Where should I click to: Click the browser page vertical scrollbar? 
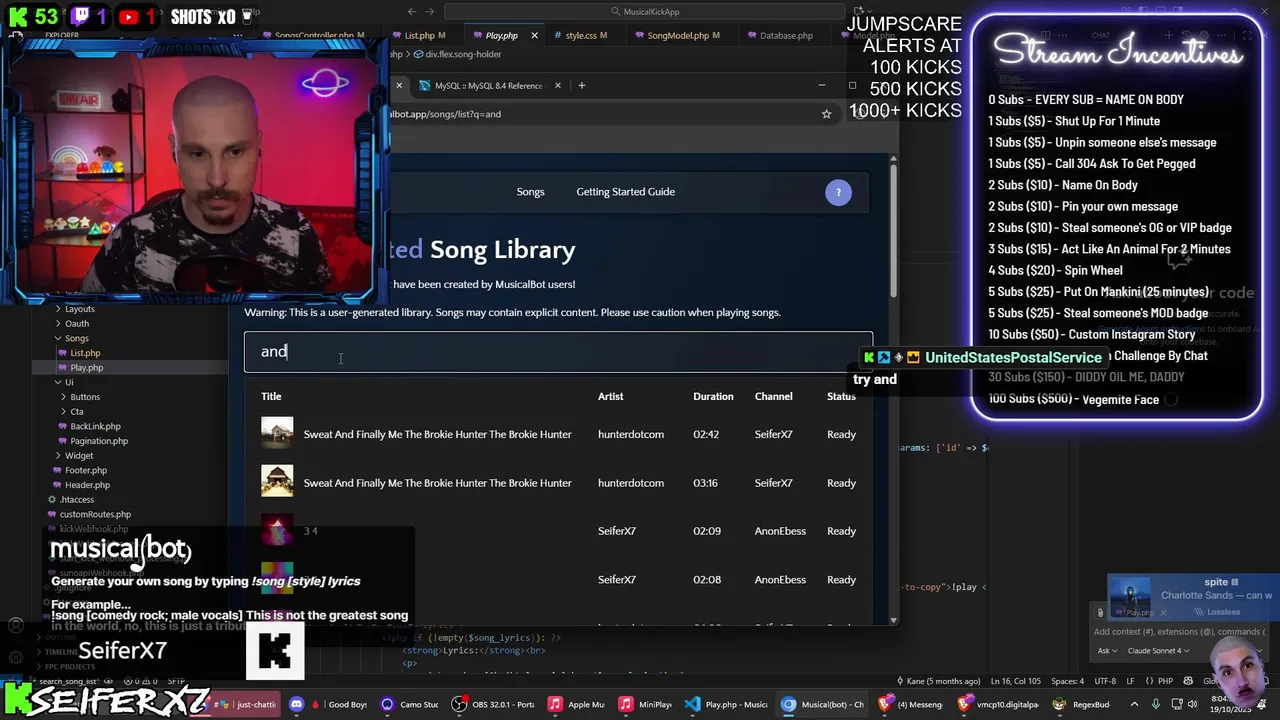(893, 230)
